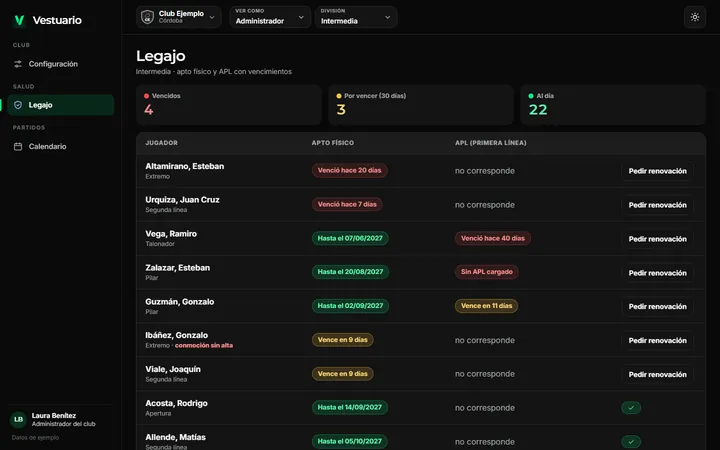720x450 pixels.
Task: Select player Ibáñez, Gonzalo
Action: tap(176, 335)
